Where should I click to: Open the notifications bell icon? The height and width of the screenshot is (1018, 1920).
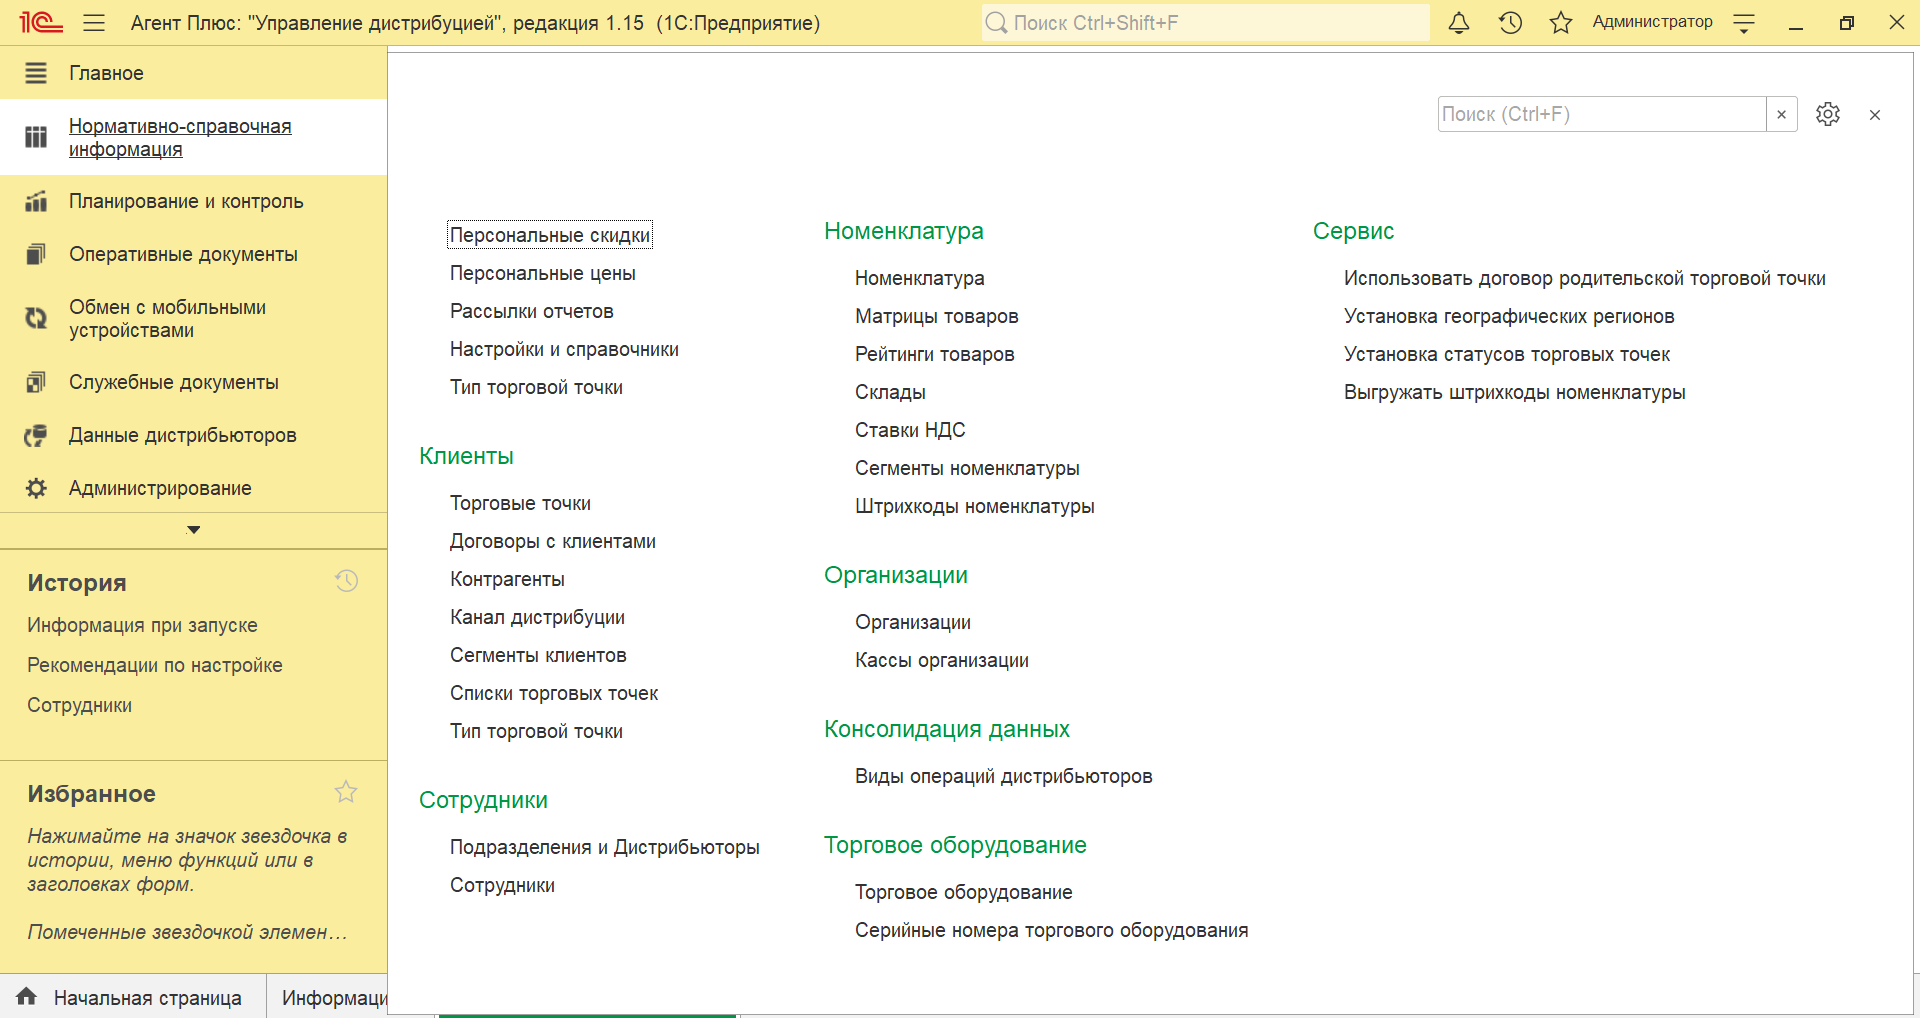pyautogui.click(x=1459, y=23)
